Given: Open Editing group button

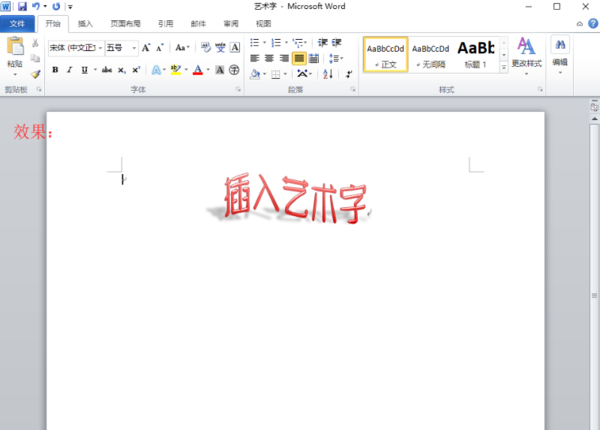Looking at the screenshot, I should click(560, 55).
